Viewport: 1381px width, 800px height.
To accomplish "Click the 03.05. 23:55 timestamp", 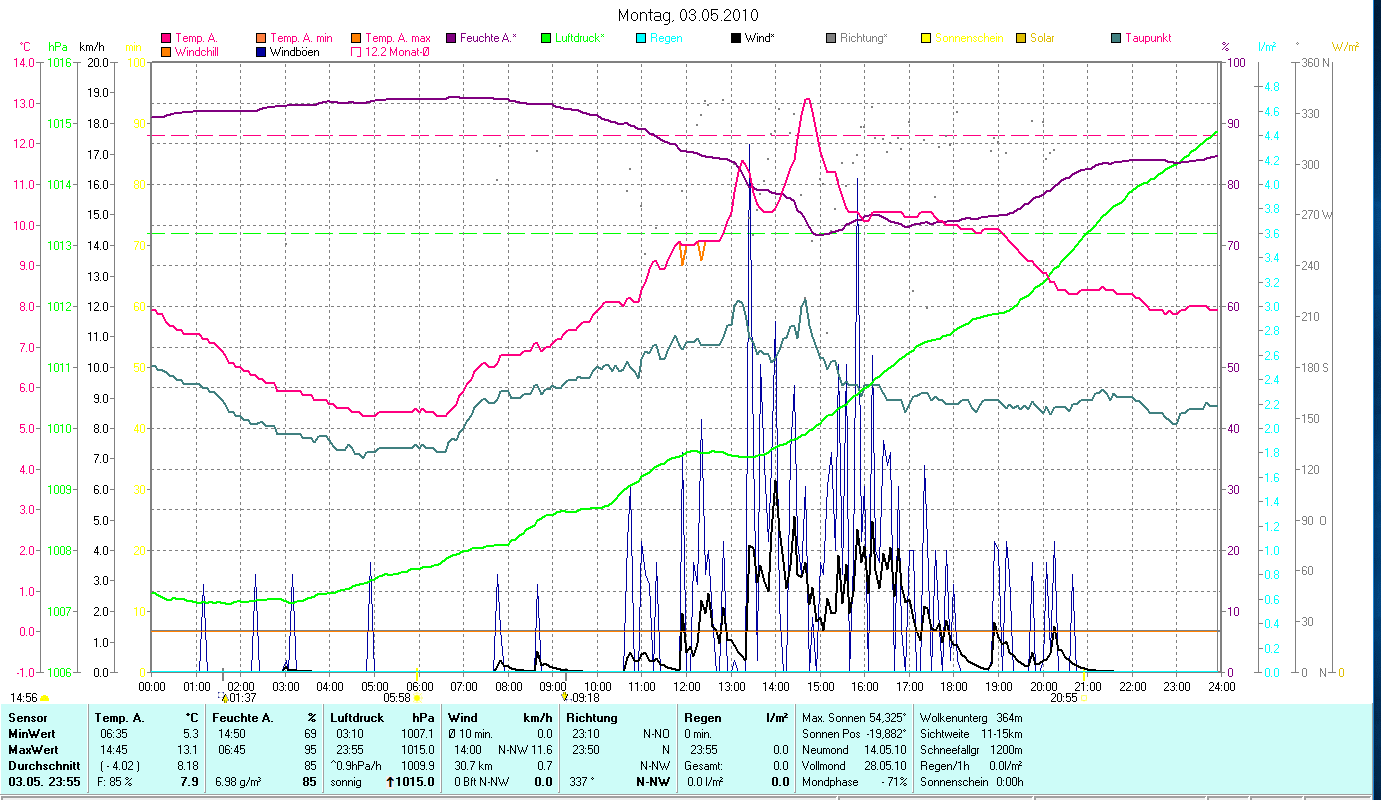I will click(44, 781).
